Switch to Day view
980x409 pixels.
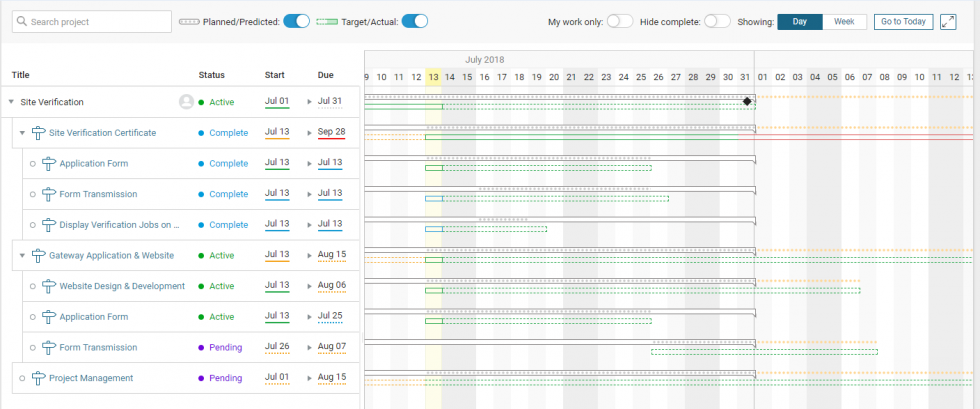[800, 22]
